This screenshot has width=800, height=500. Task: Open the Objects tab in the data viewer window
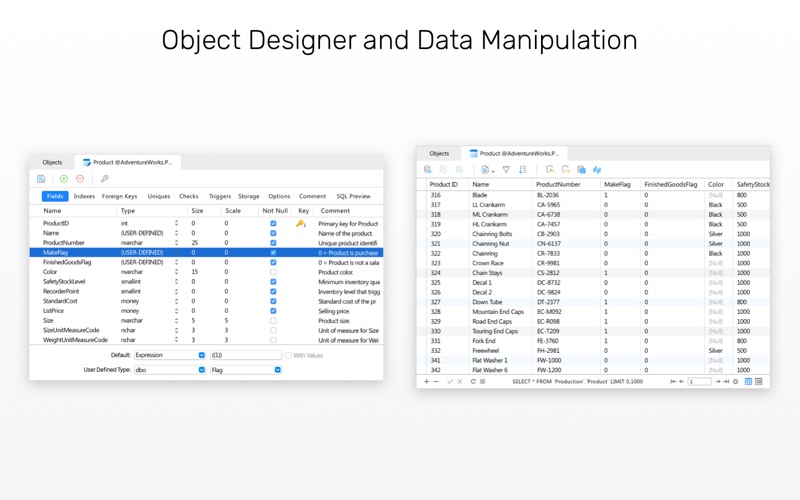click(439, 153)
